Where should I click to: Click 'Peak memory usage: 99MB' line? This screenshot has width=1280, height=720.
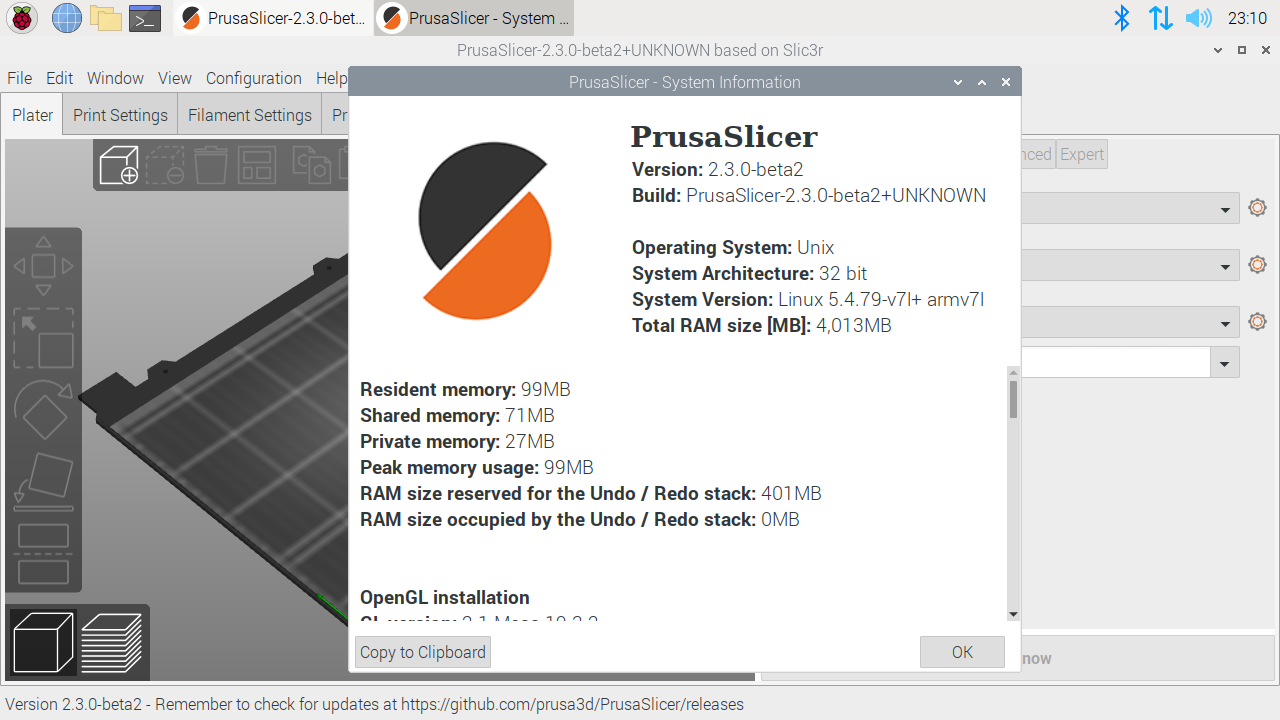pyautogui.click(x=477, y=467)
